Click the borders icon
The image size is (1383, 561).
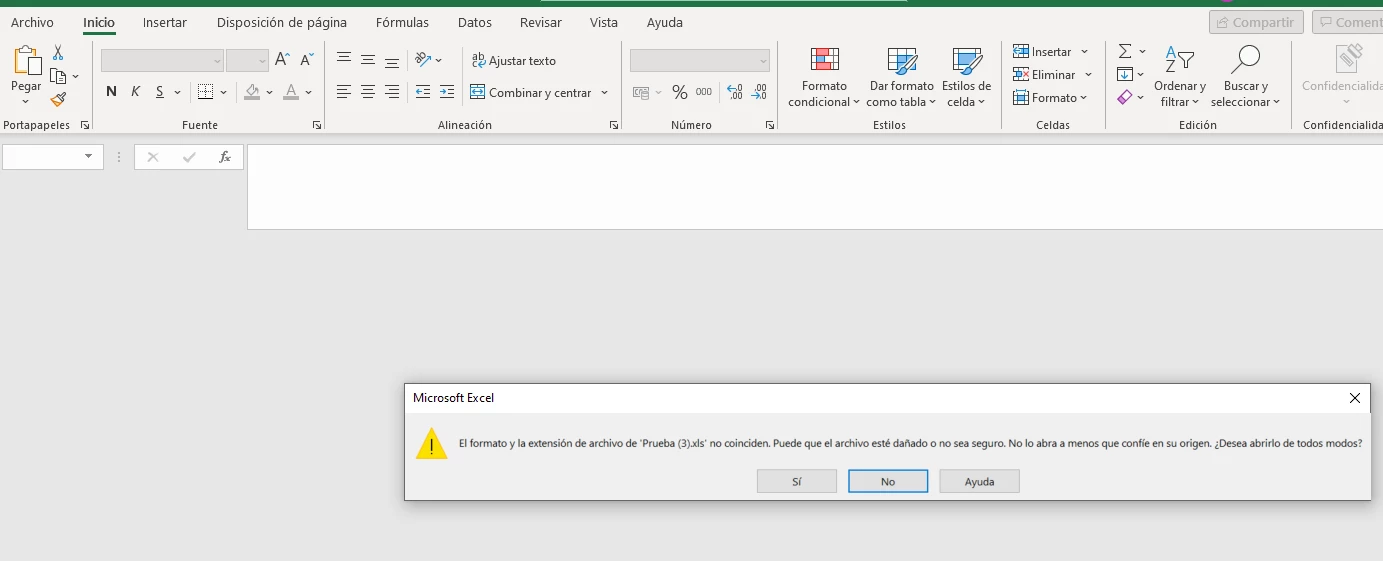coord(205,92)
